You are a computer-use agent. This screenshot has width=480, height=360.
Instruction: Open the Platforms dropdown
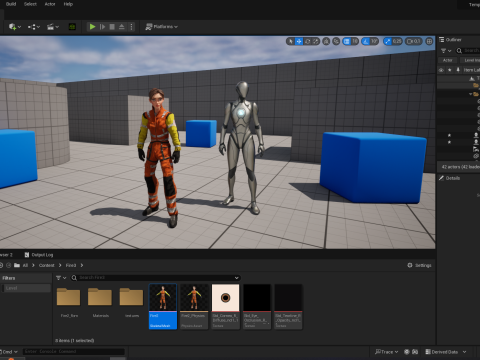162,27
